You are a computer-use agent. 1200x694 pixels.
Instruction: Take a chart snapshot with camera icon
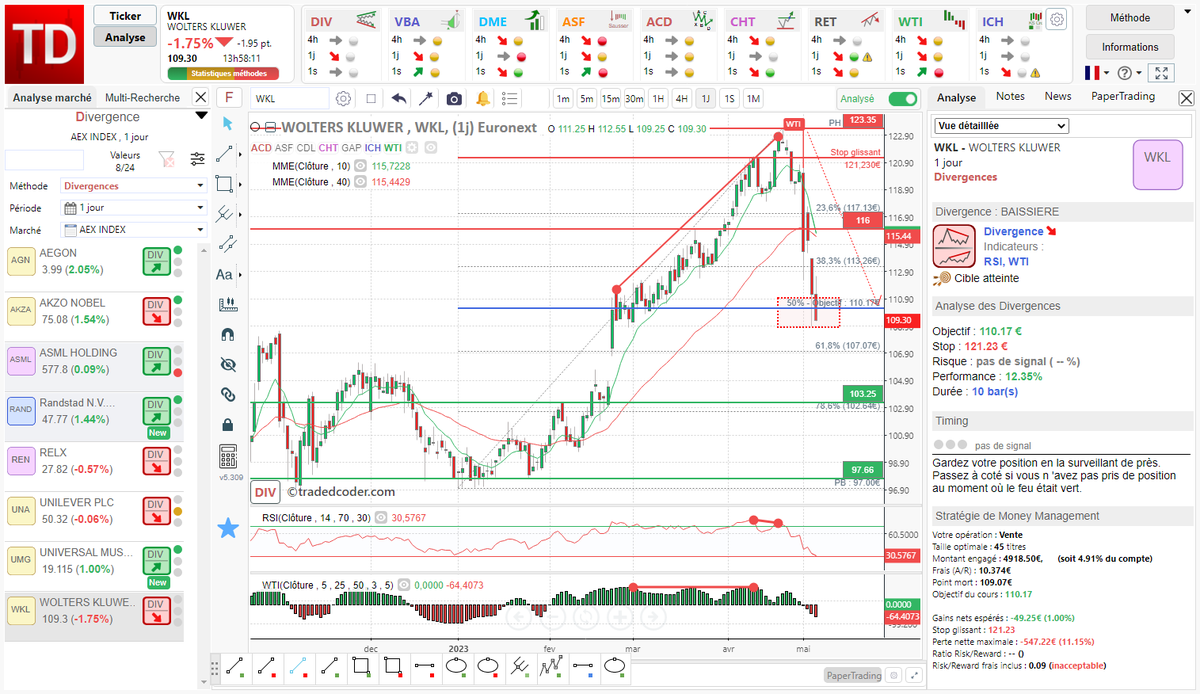coord(454,99)
